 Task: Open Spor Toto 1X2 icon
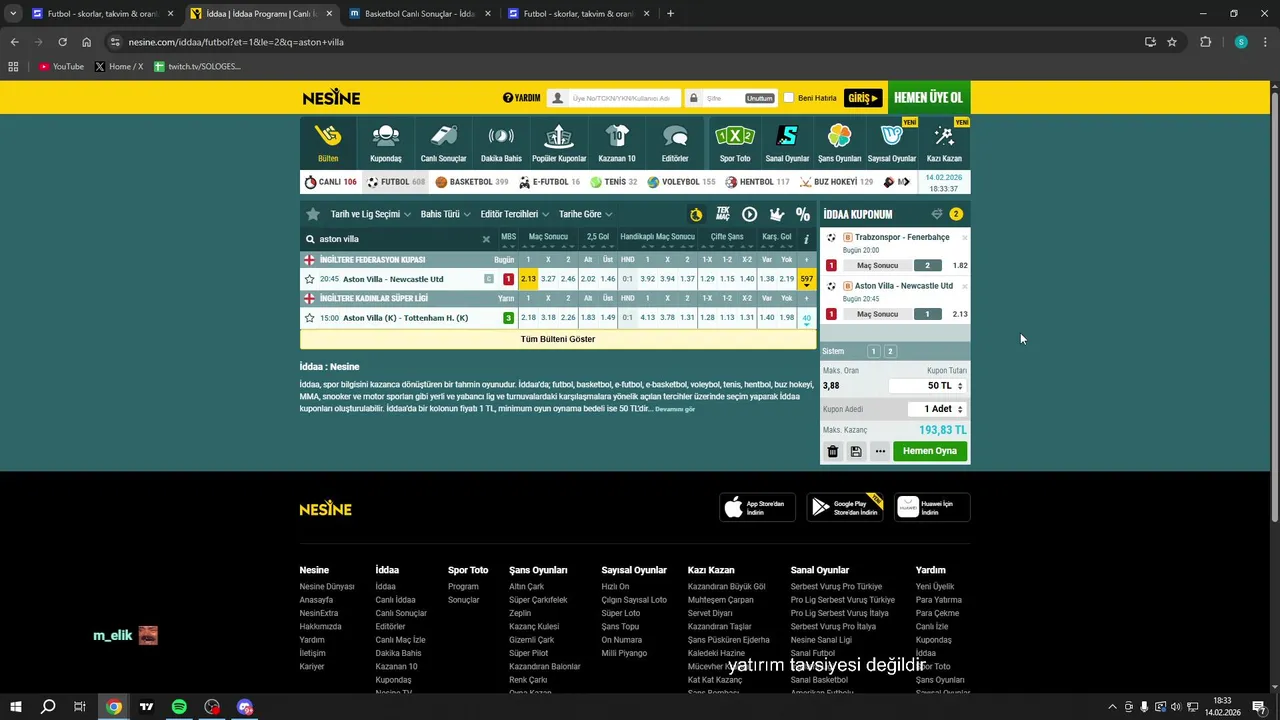click(735, 135)
